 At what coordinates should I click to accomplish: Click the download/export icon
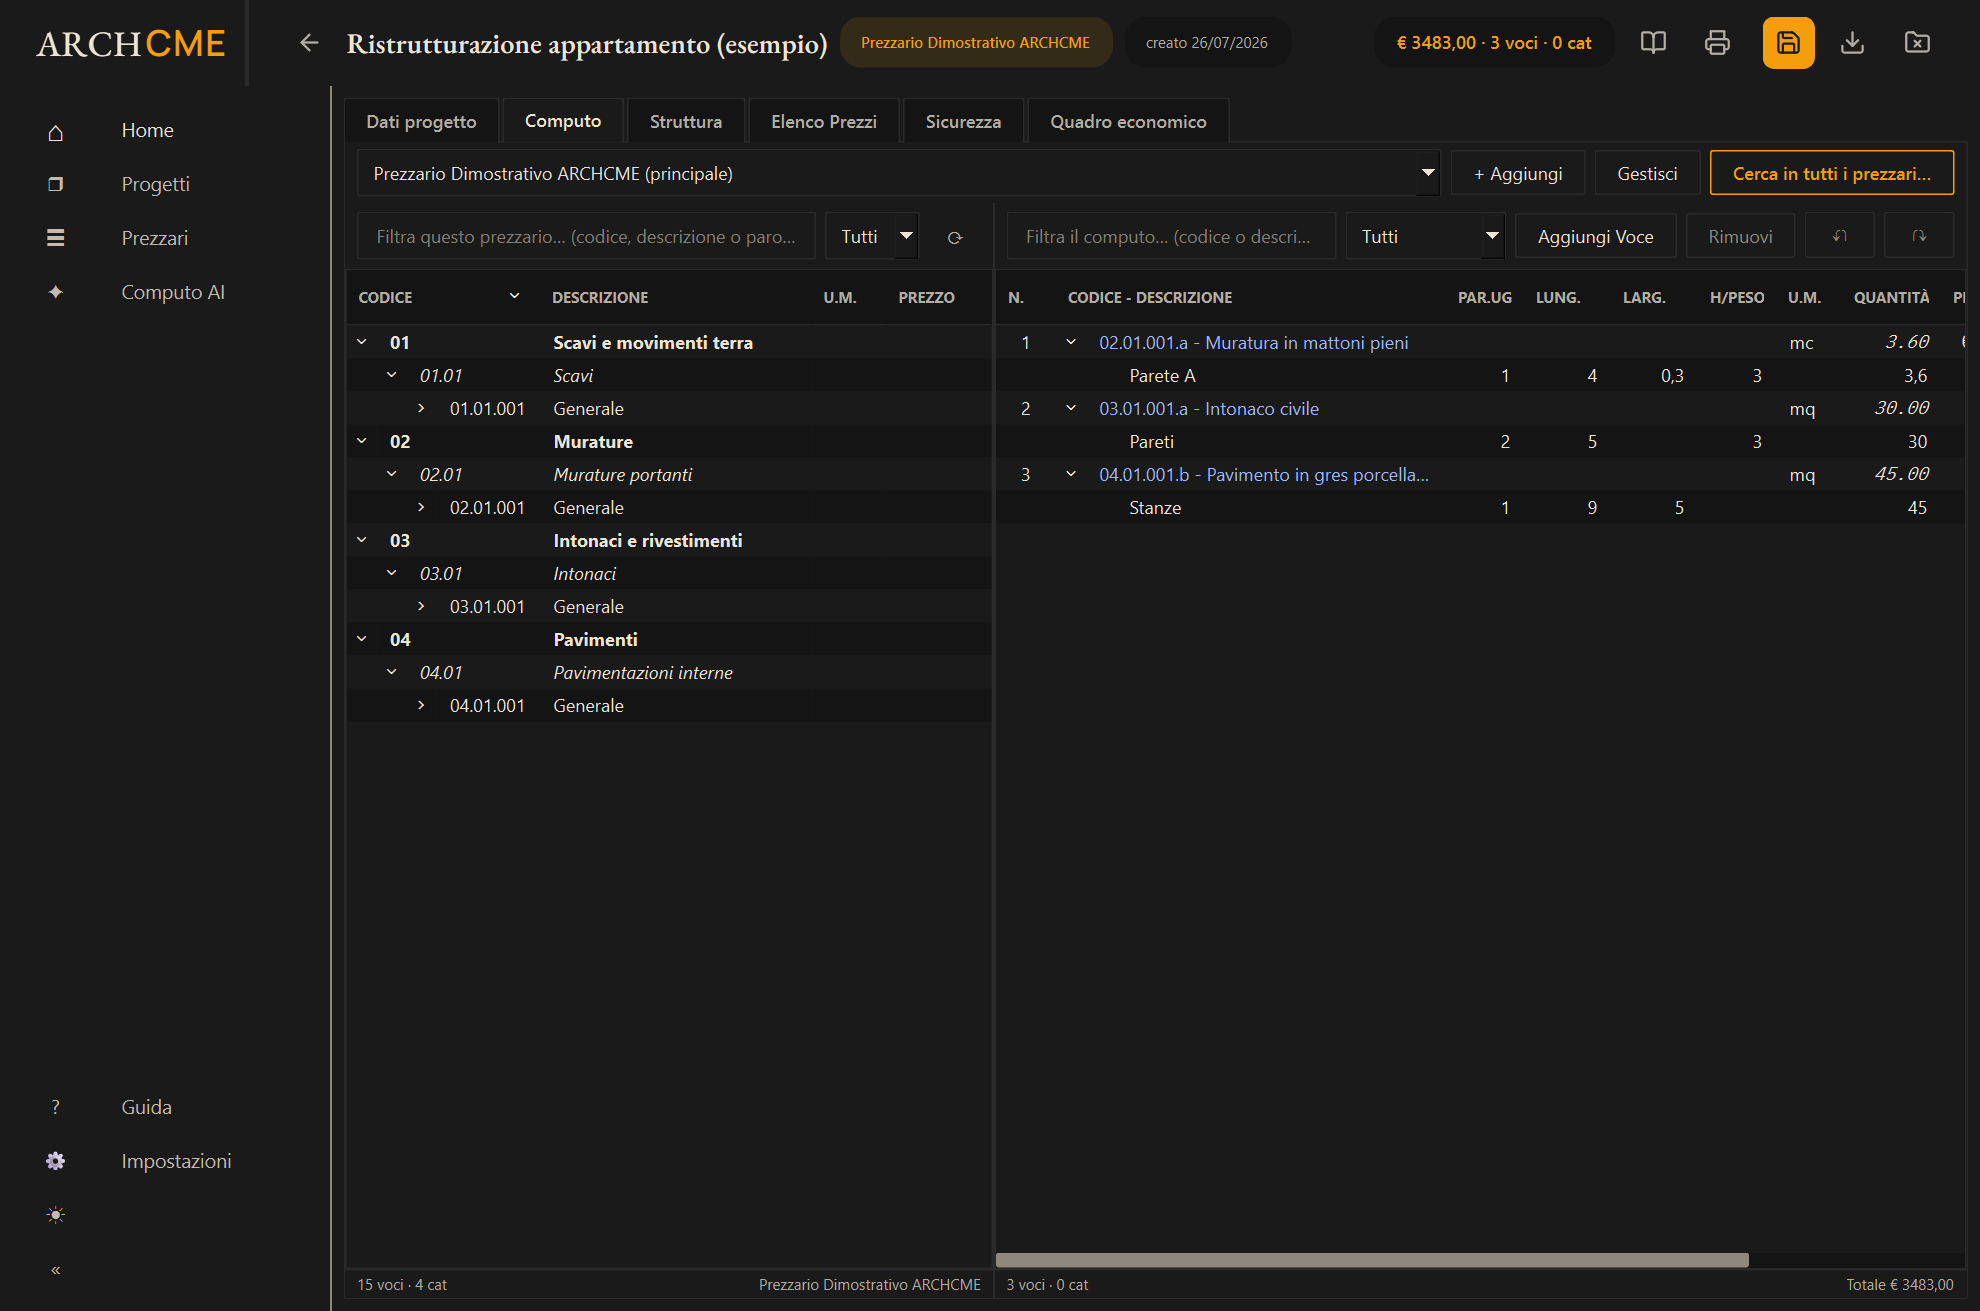point(1852,43)
